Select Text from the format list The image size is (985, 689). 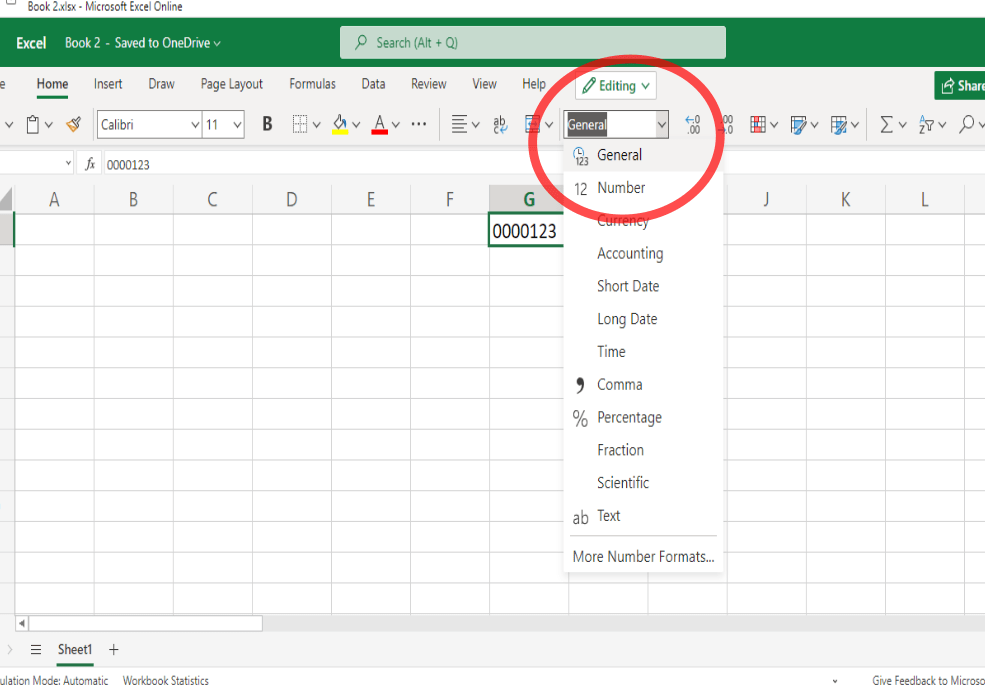click(x=609, y=516)
